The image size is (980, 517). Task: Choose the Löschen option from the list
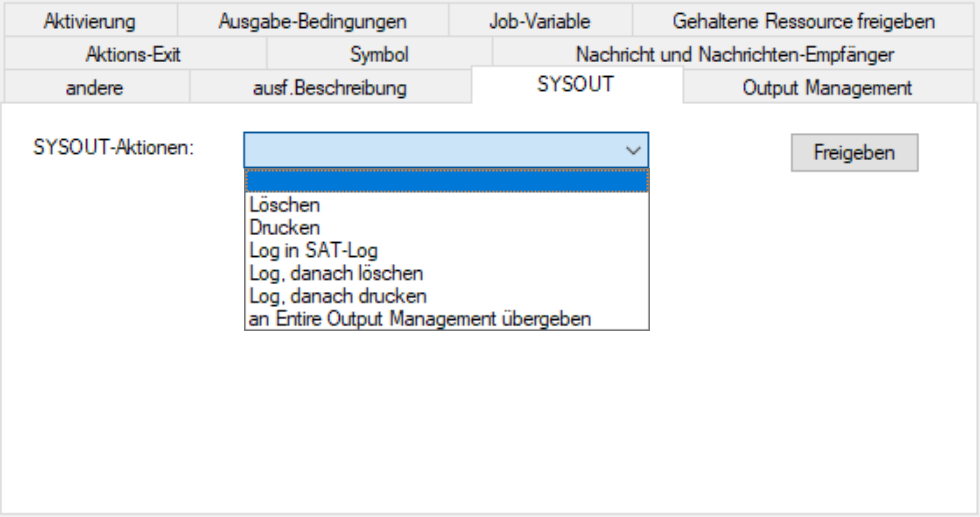(285, 205)
